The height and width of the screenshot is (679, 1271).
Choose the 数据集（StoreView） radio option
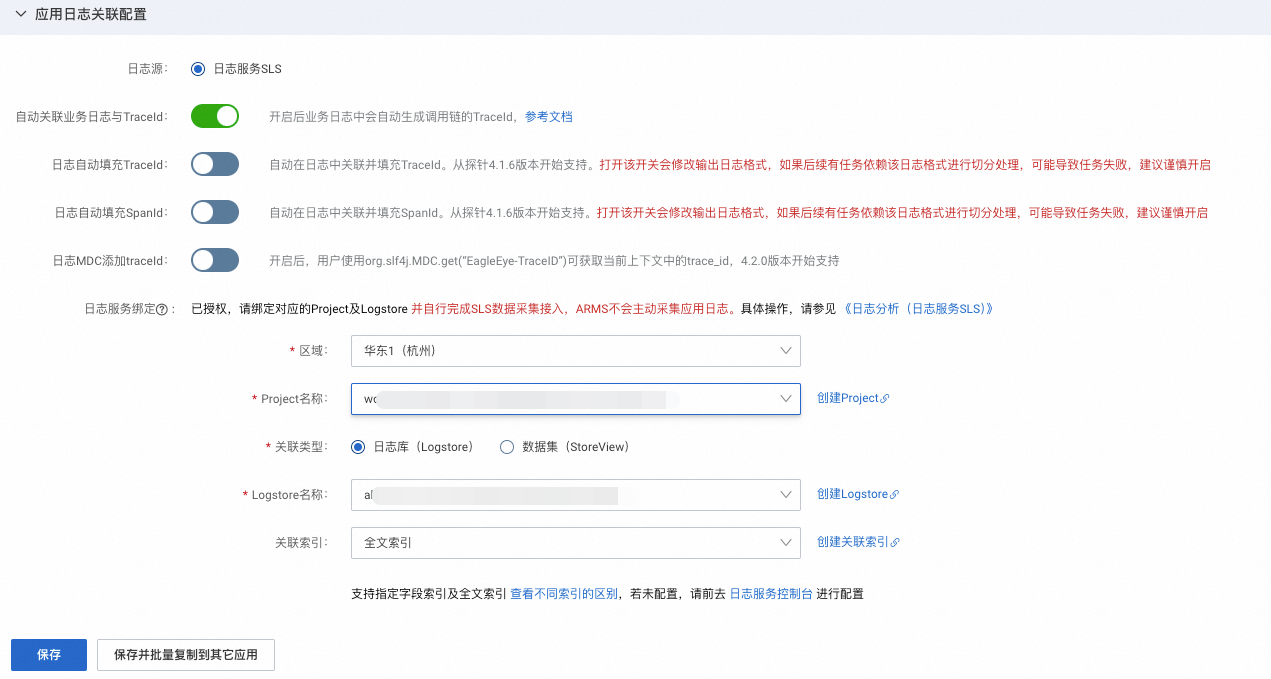coord(506,447)
